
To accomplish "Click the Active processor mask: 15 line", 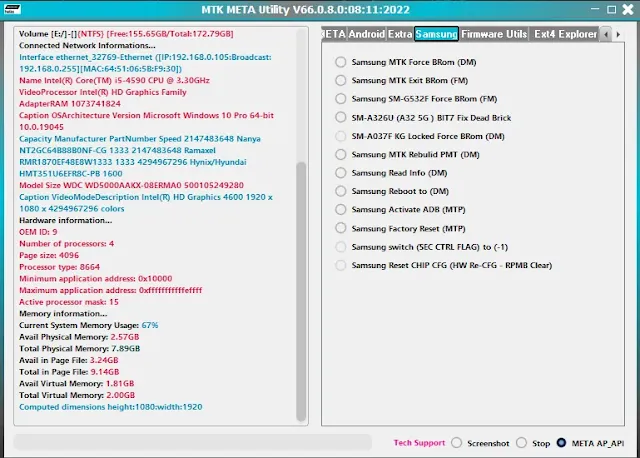I will [x=69, y=302].
